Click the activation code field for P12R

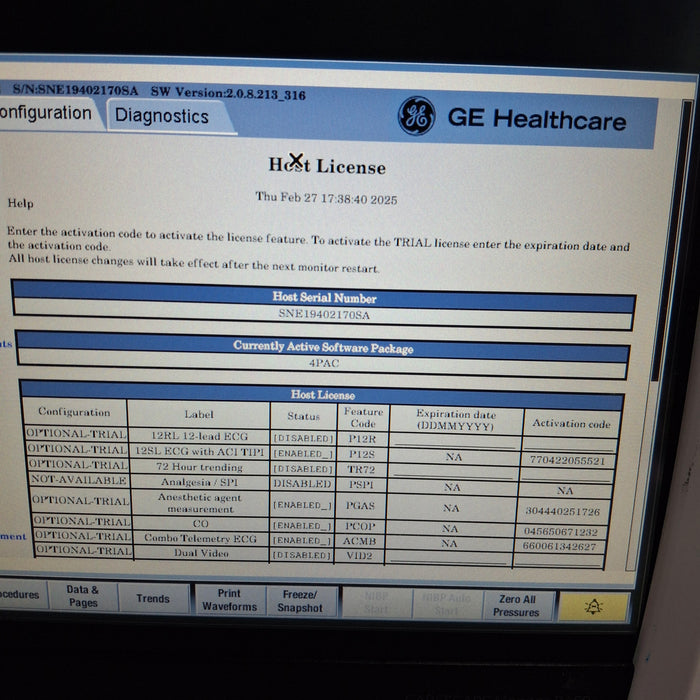pyautogui.click(x=571, y=445)
